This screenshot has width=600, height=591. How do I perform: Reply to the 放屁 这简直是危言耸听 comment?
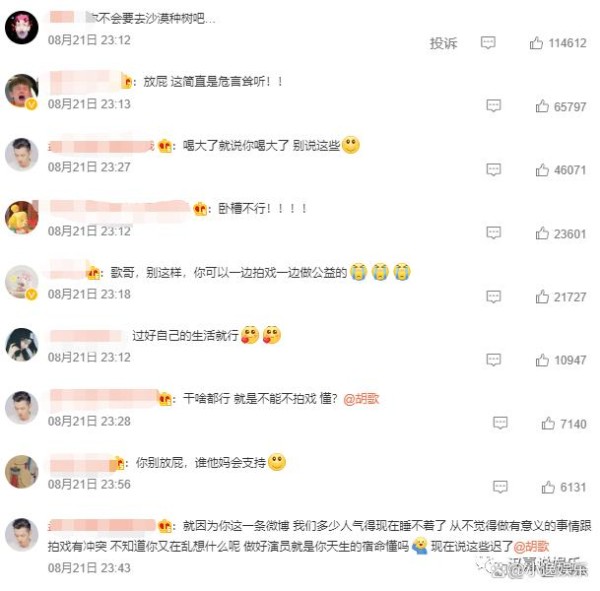click(493, 105)
